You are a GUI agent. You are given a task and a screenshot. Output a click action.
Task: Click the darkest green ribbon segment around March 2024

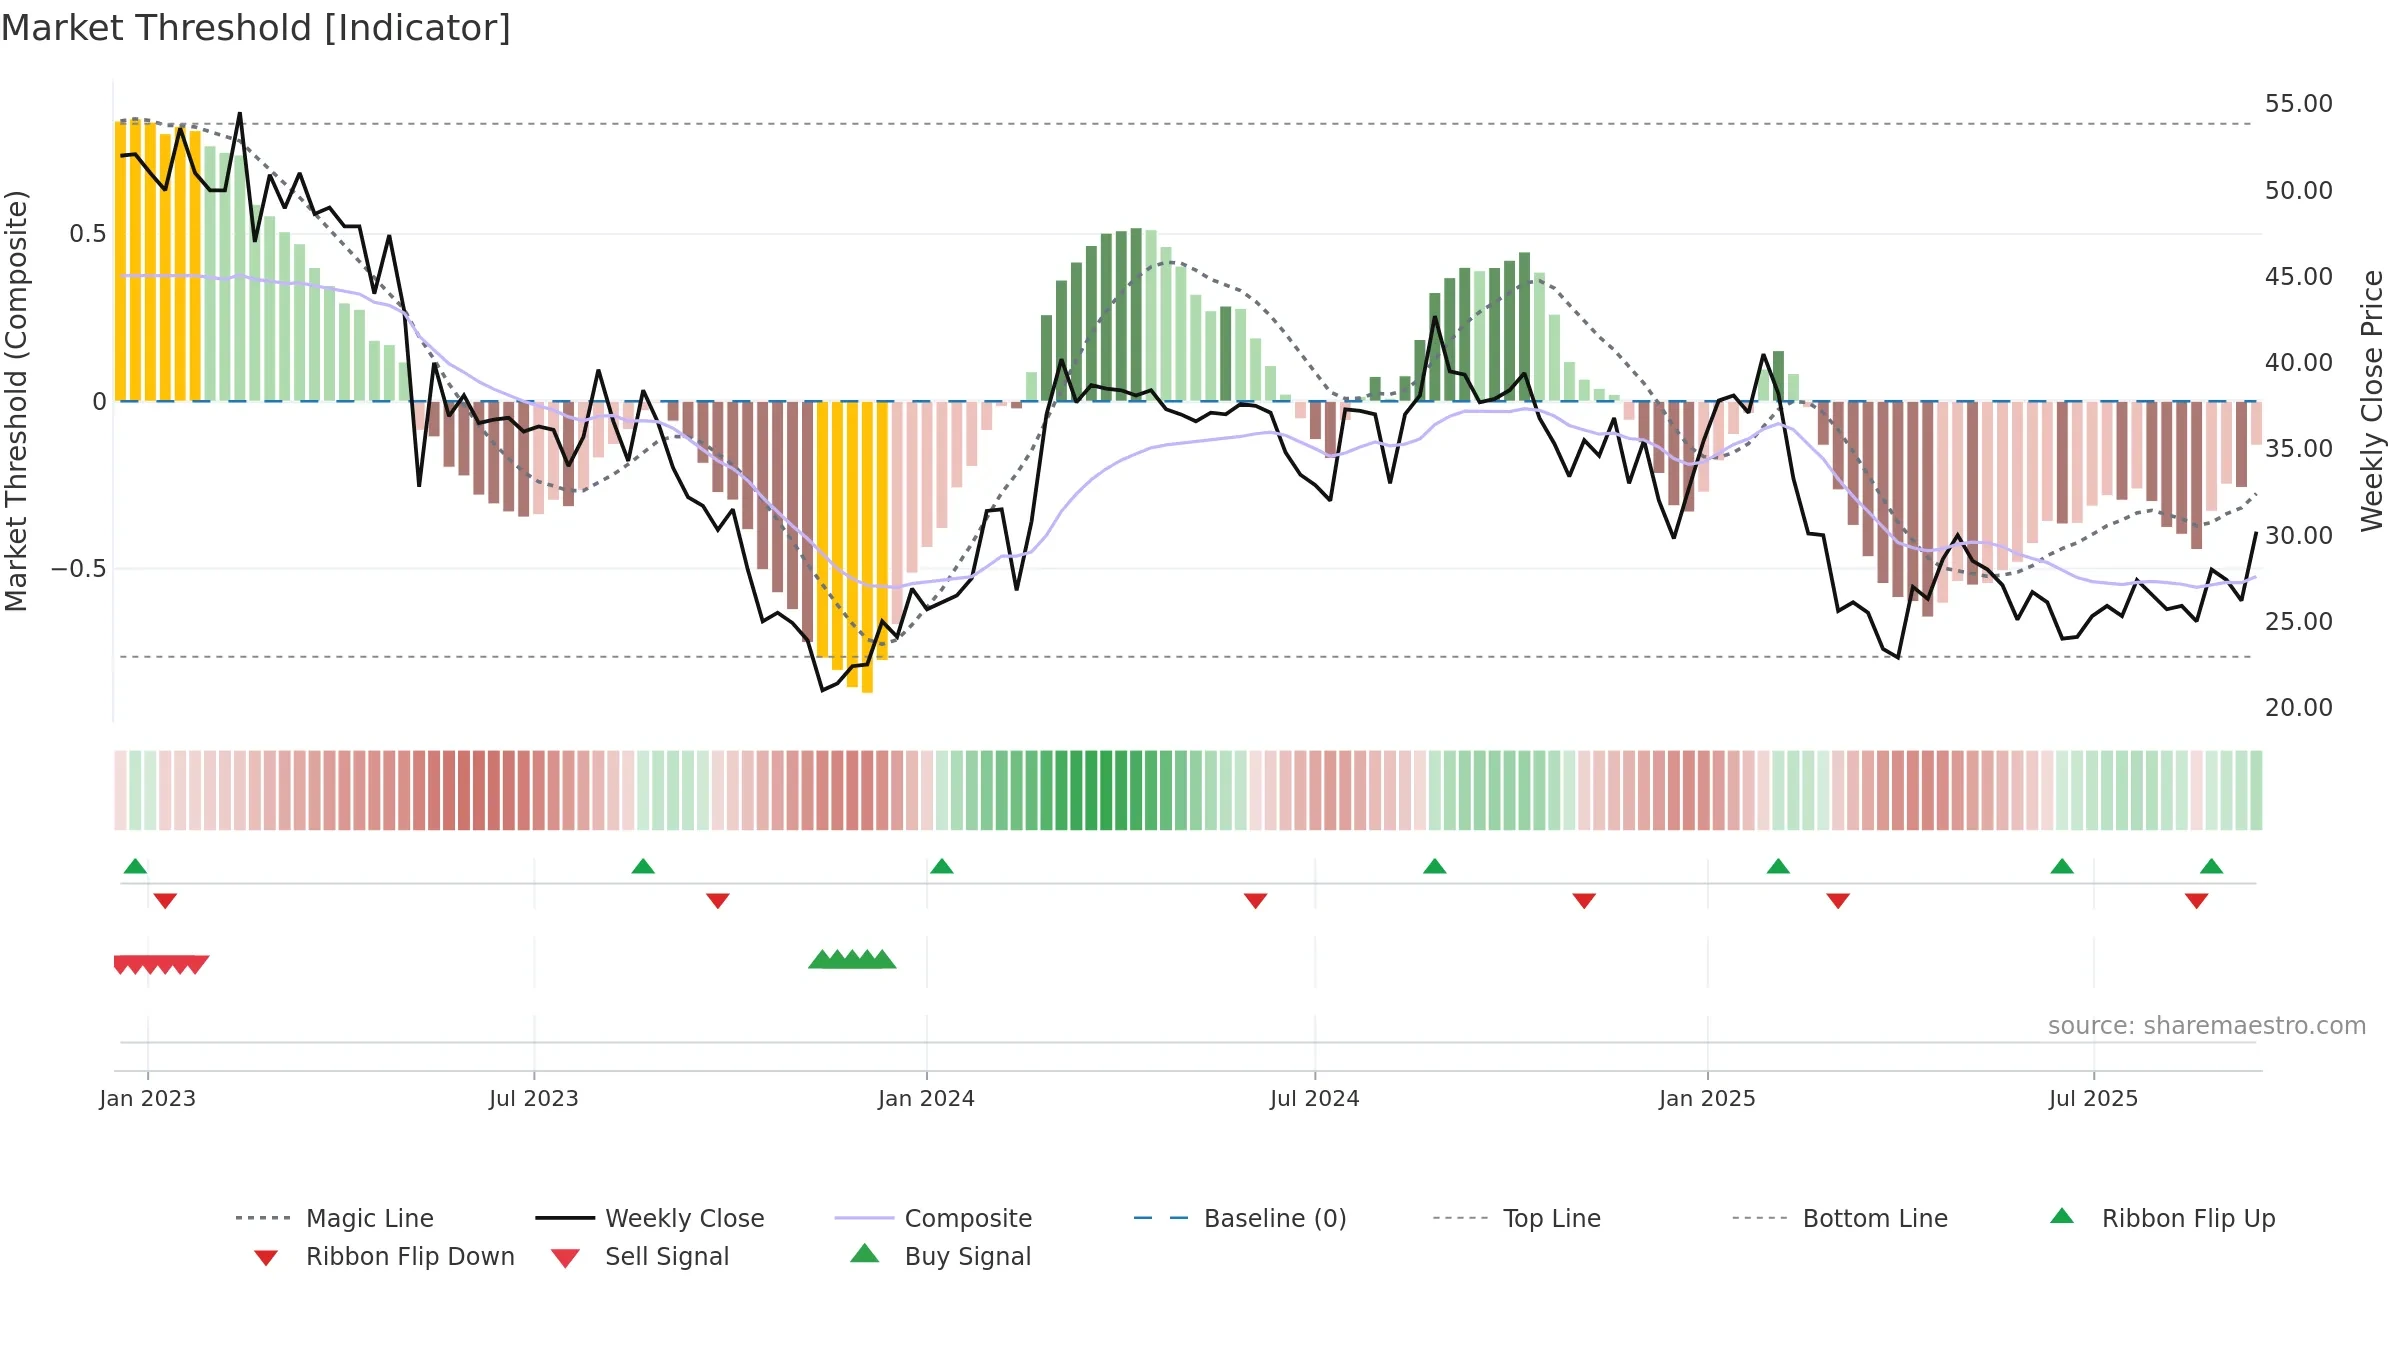pyautogui.click(x=1092, y=790)
